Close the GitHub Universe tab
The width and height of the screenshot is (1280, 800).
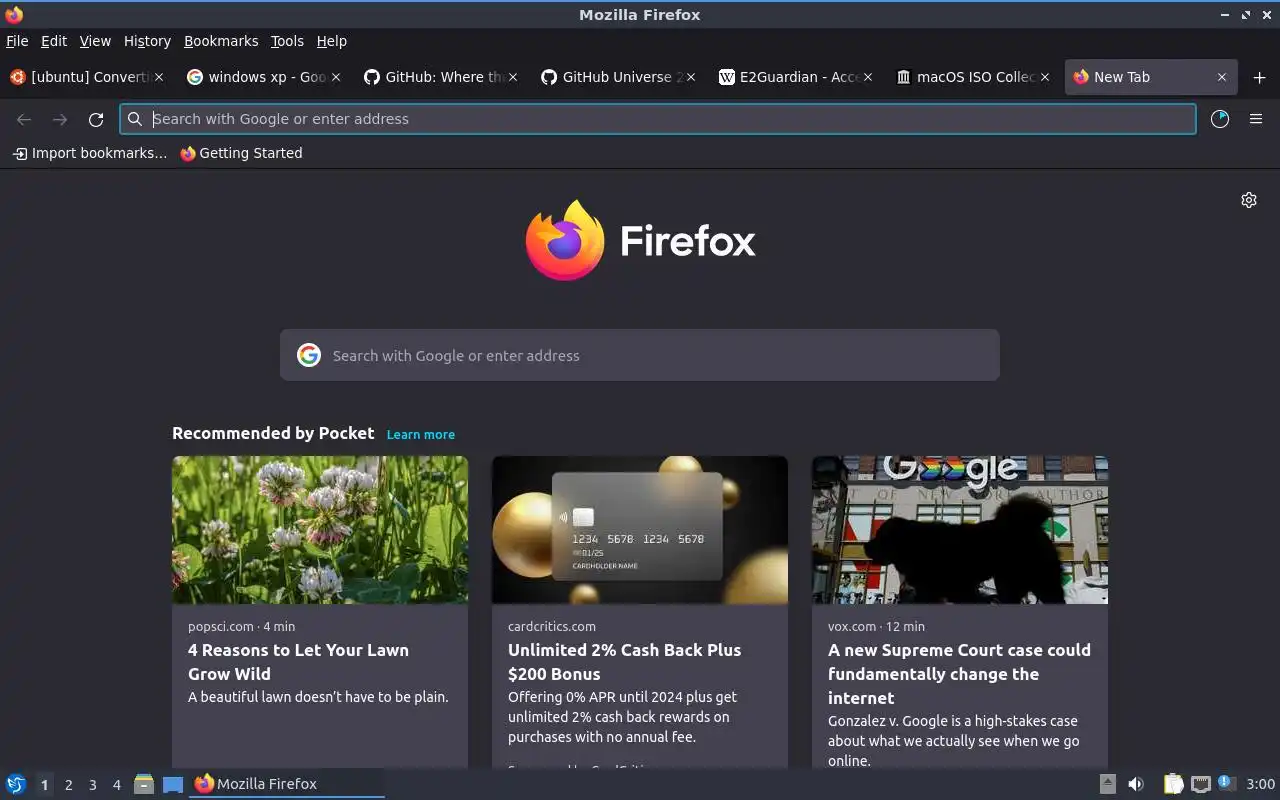690,77
